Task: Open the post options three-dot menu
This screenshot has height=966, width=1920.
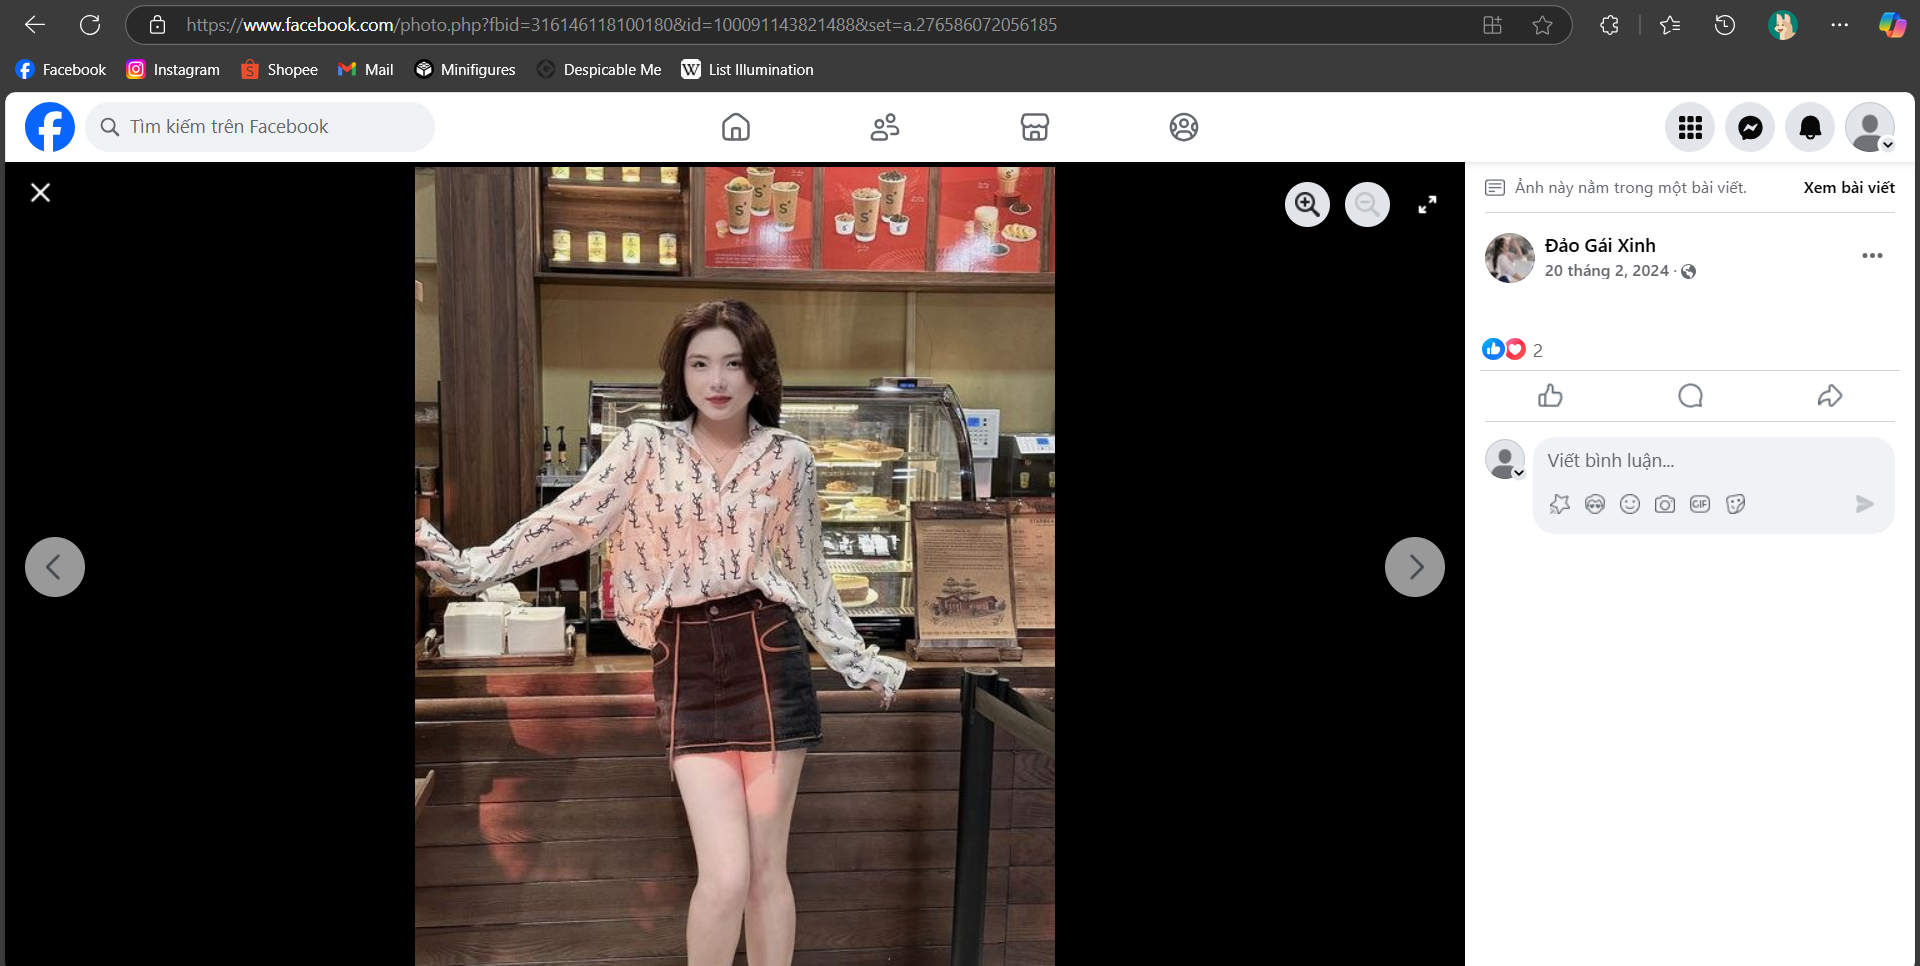Action: click(1872, 256)
